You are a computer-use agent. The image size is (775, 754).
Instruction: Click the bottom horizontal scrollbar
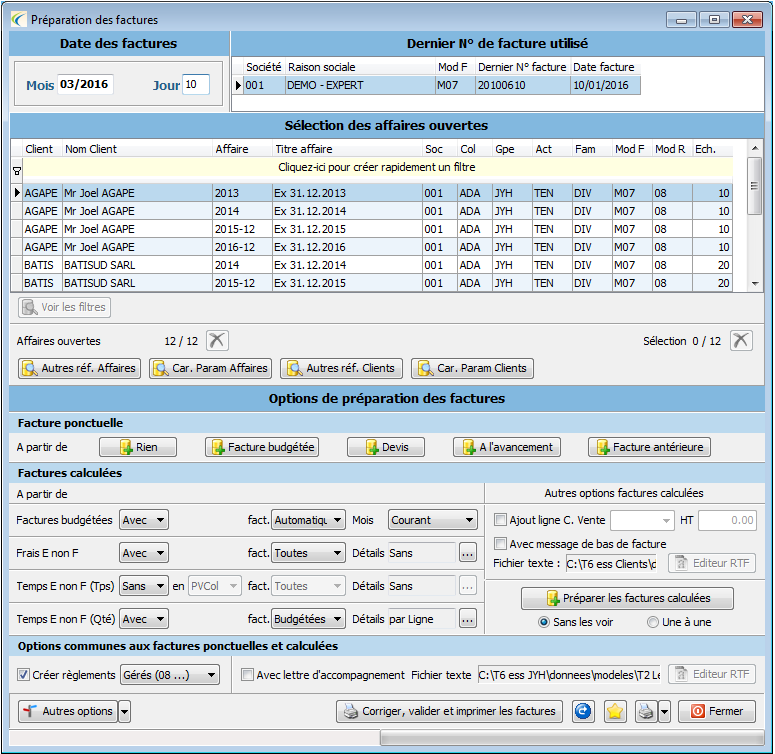572,738
